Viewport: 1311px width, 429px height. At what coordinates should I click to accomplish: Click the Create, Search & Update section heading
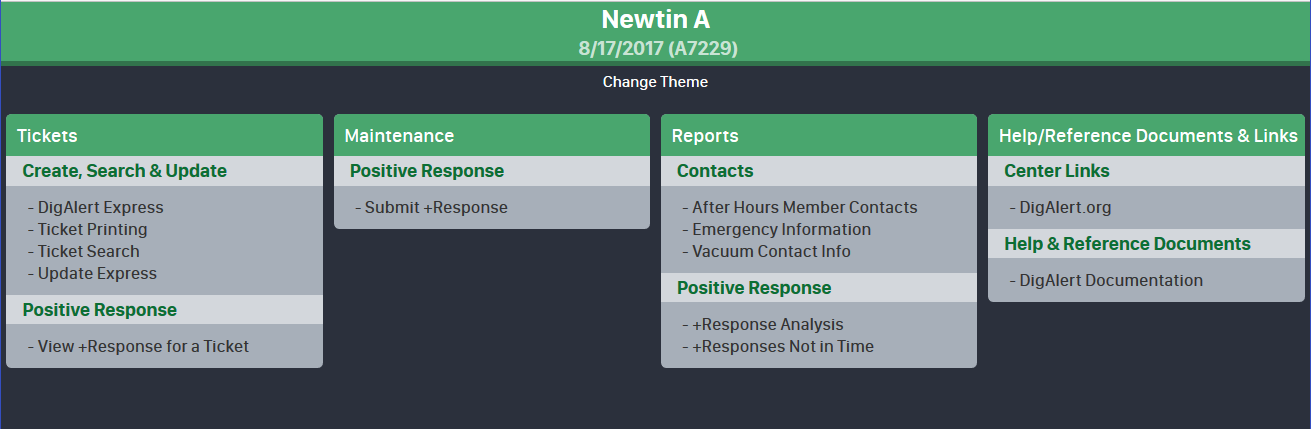pyautogui.click(x=125, y=171)
